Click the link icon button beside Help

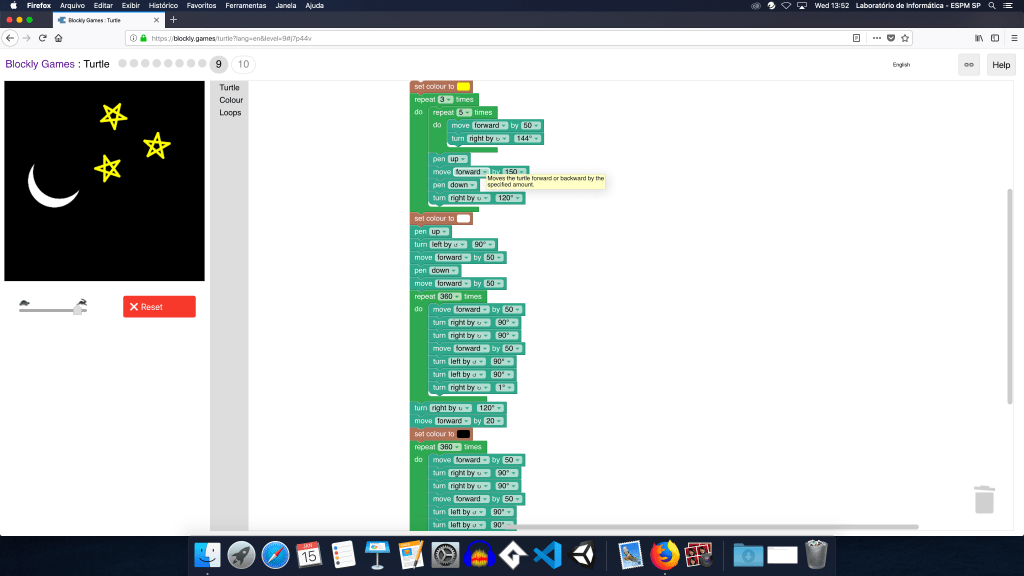click(x=968, y=64)
